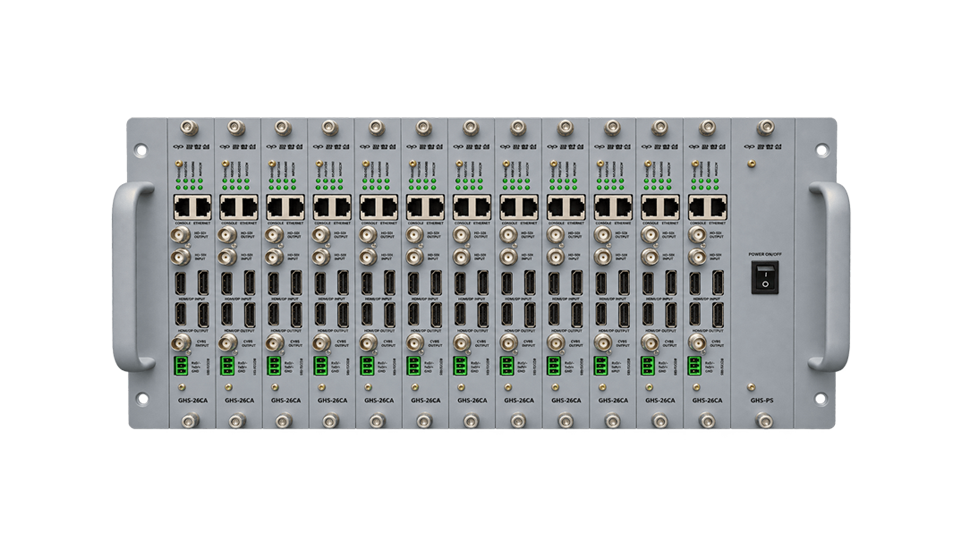Click ETHERNET port on leftmost GHS-26CA card
The height and width of the screenshot is (540, 962).
(x=201, y=207)
